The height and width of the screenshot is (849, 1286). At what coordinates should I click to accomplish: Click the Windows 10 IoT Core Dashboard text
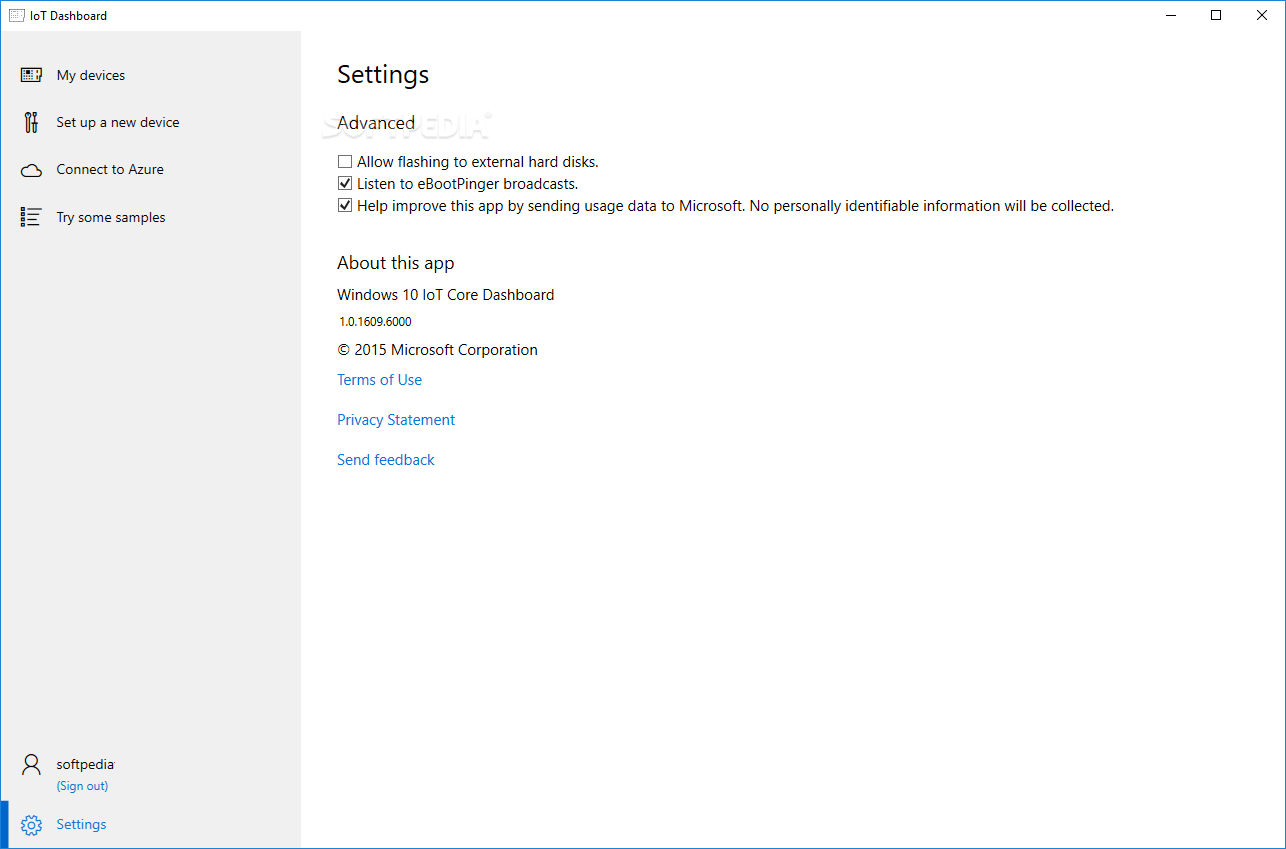coord(445,295)
